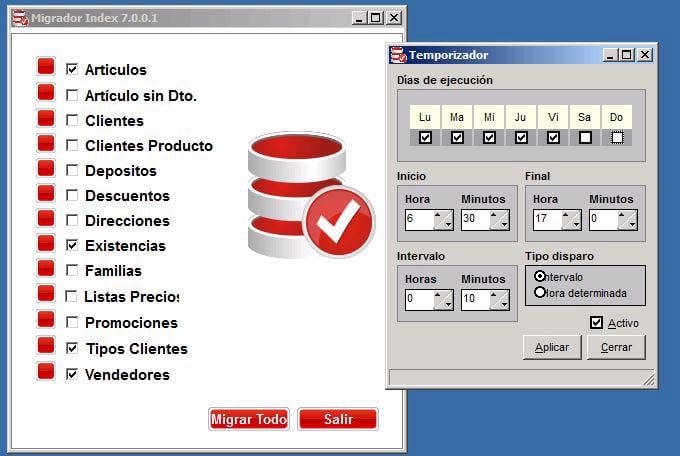The image size is (680, 456).
Task: Click the large database checkmark logo
Action: pos(309,197)
